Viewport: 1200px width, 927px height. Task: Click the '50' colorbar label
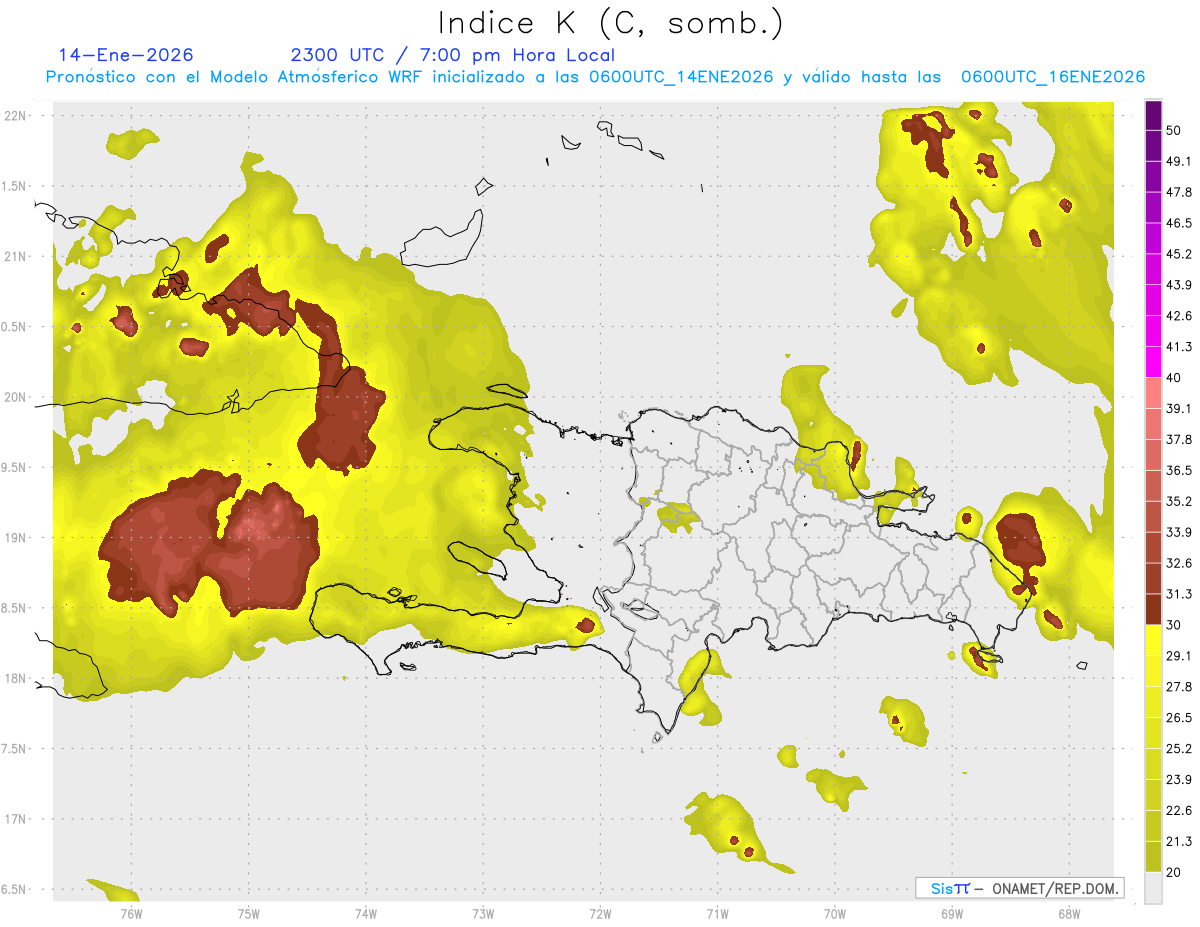(1173, 131)
